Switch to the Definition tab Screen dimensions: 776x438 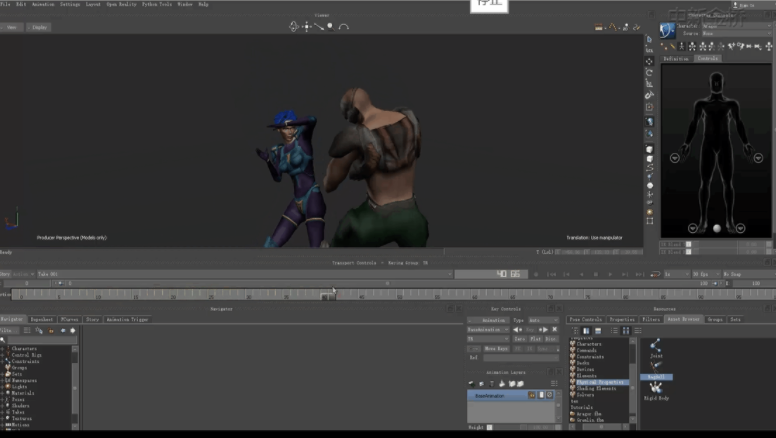[676, 58]
